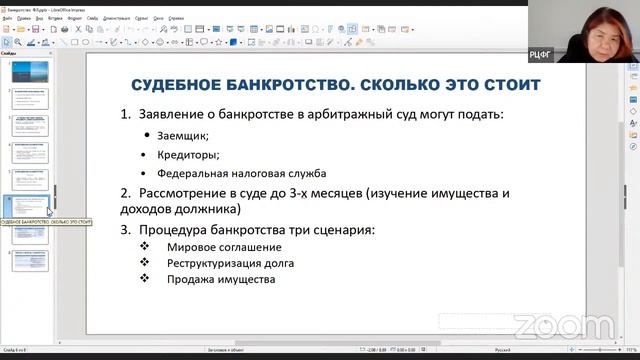The image size is (640, 360).
Task: Click the New document icon
Action: tap(6, 29)
